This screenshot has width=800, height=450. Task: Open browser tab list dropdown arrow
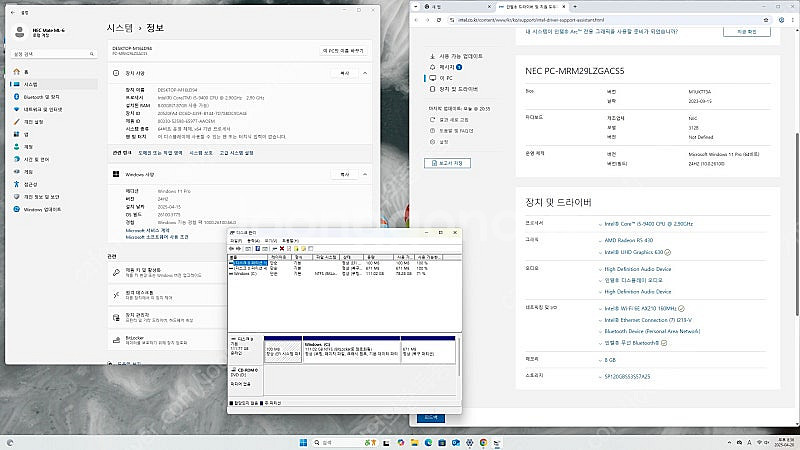pos(416,7)
